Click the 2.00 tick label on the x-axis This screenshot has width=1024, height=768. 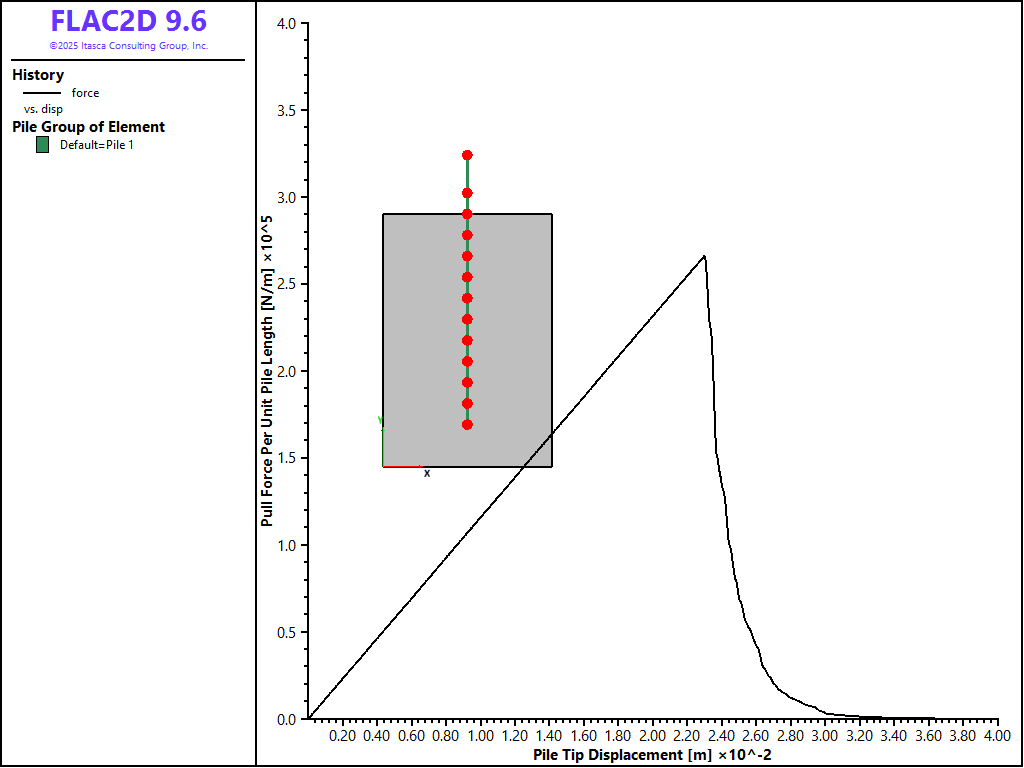click(x=652, y=735)
